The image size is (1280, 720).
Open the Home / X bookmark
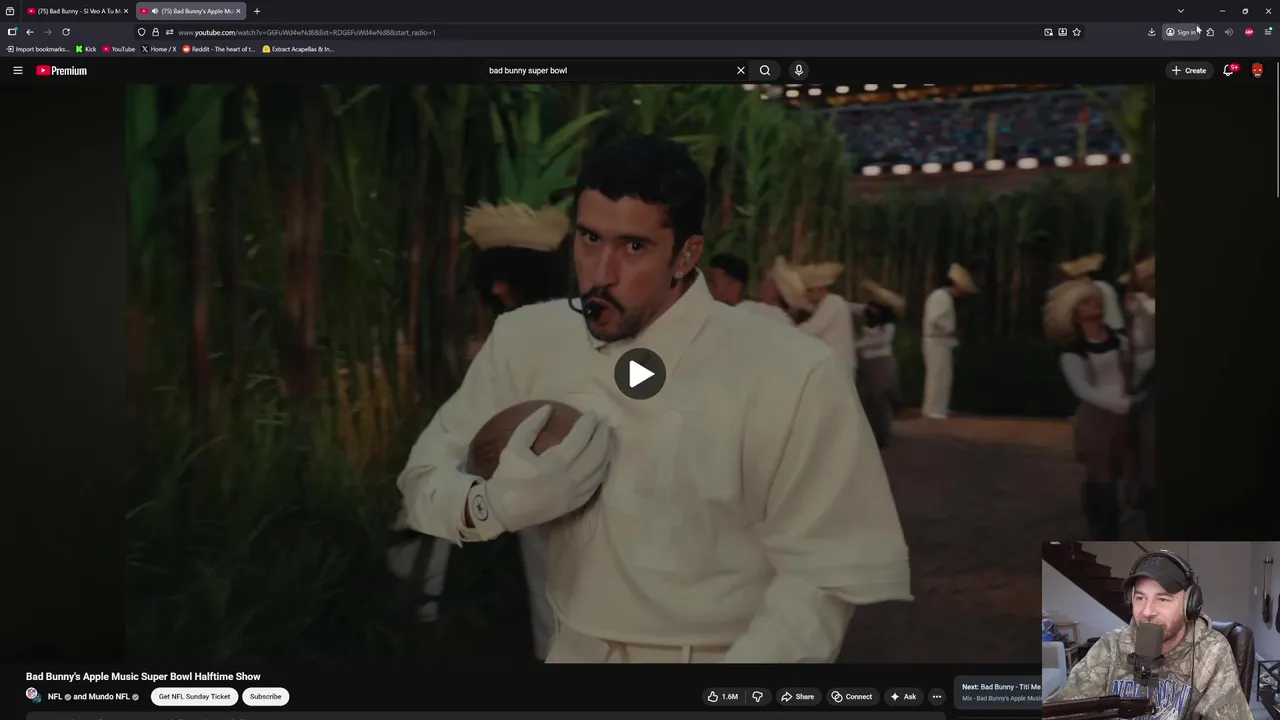[x=159, y=49]
